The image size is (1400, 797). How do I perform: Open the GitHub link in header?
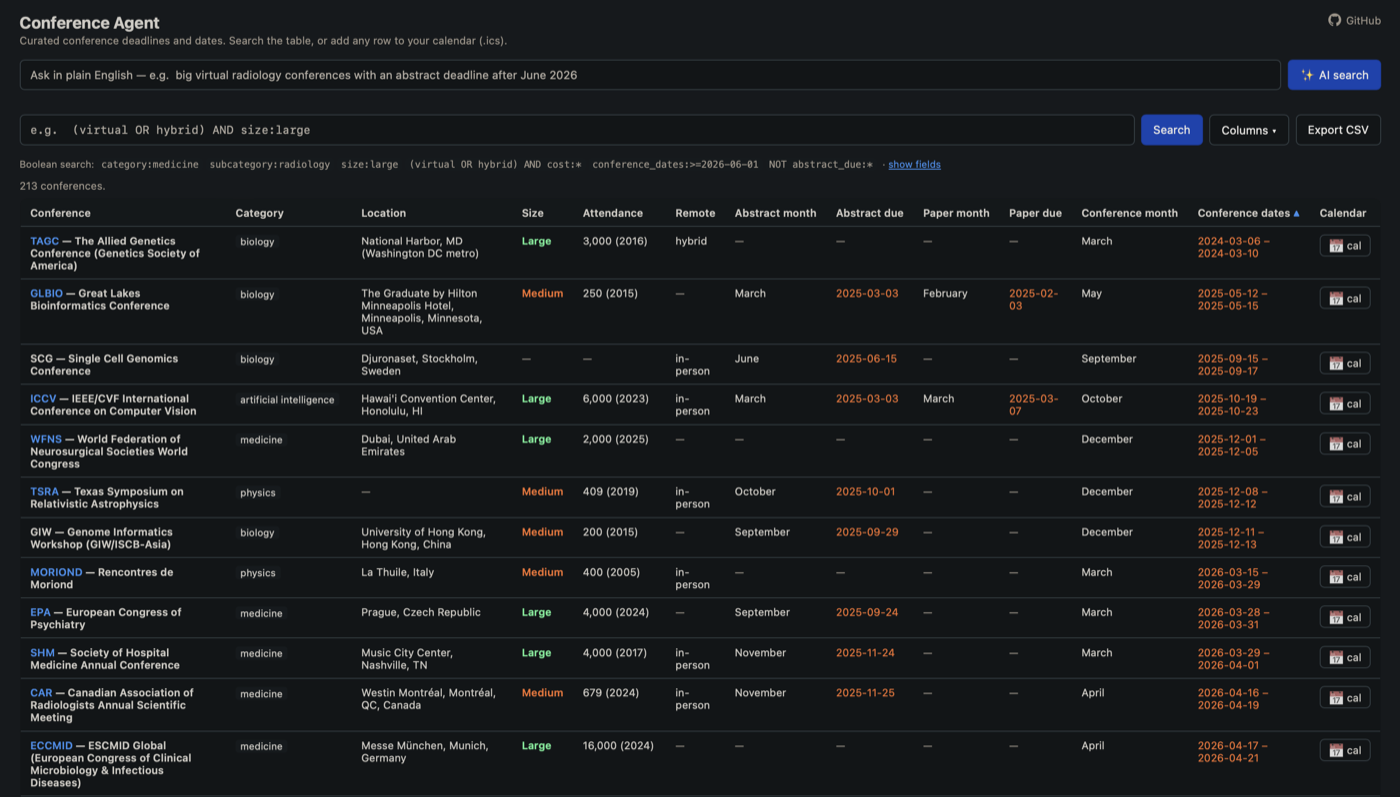(x=1354, y=20)
